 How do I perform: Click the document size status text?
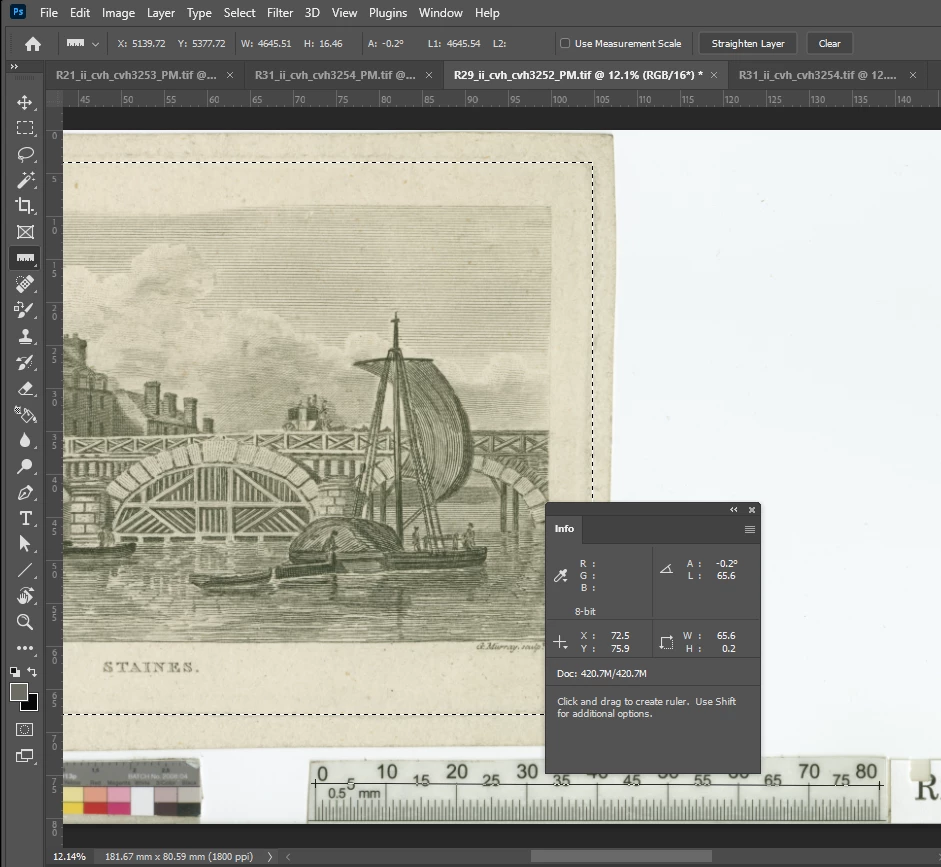pos(179,857)
